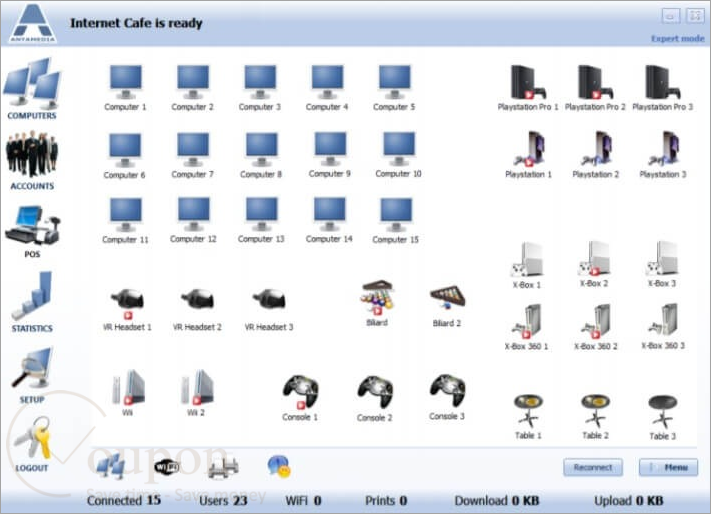Click the Prints 0 status text

coord(386,500)
